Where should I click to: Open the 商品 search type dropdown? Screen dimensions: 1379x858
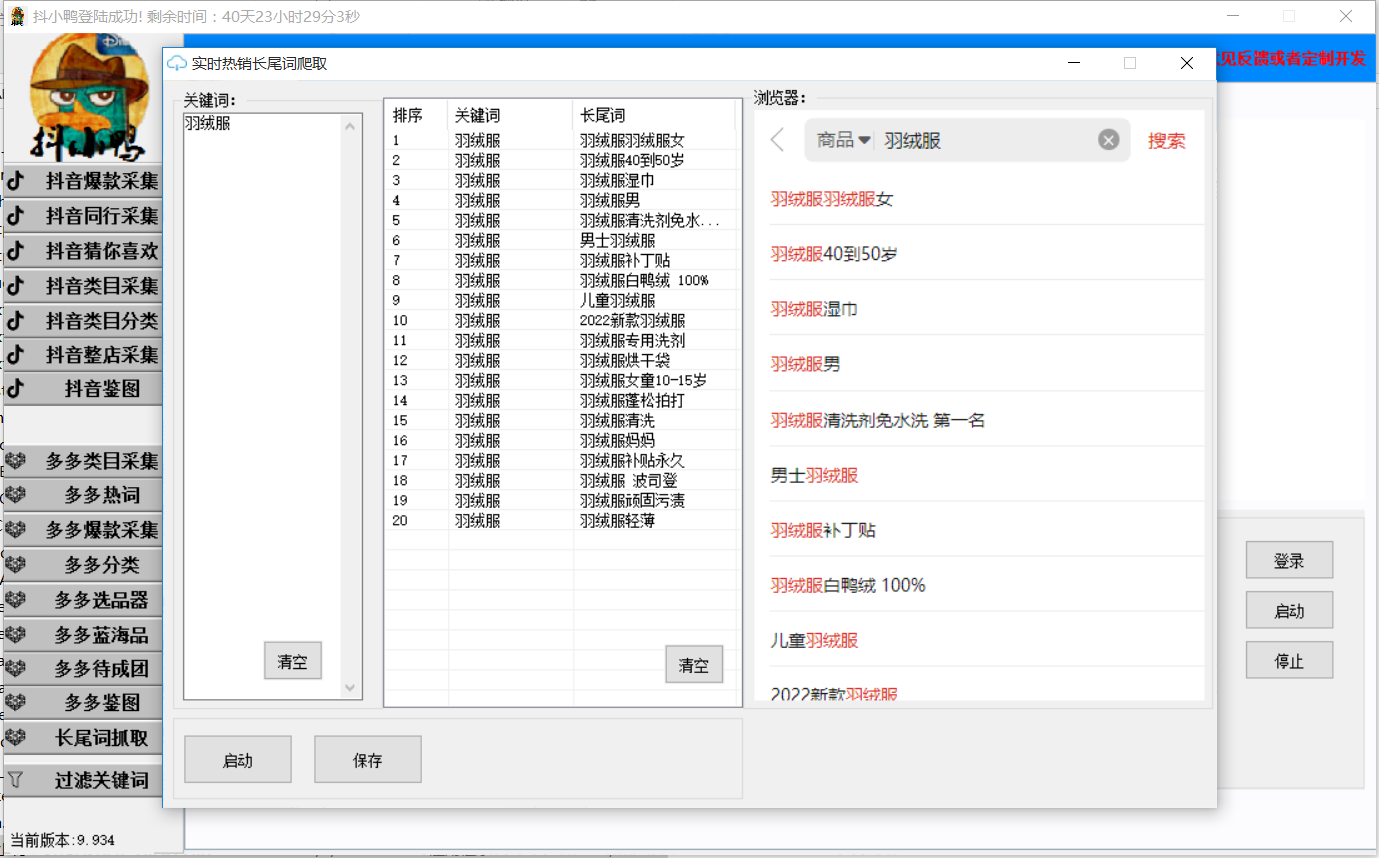[x=842, y=140]
